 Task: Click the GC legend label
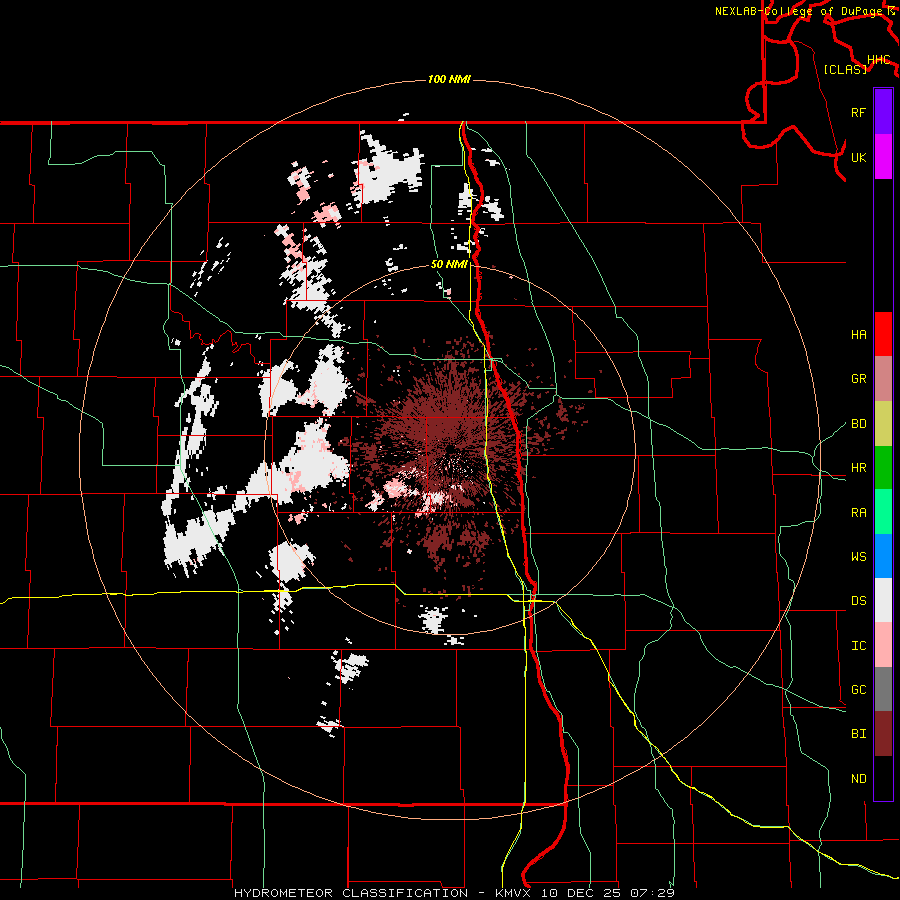[858, 690]
